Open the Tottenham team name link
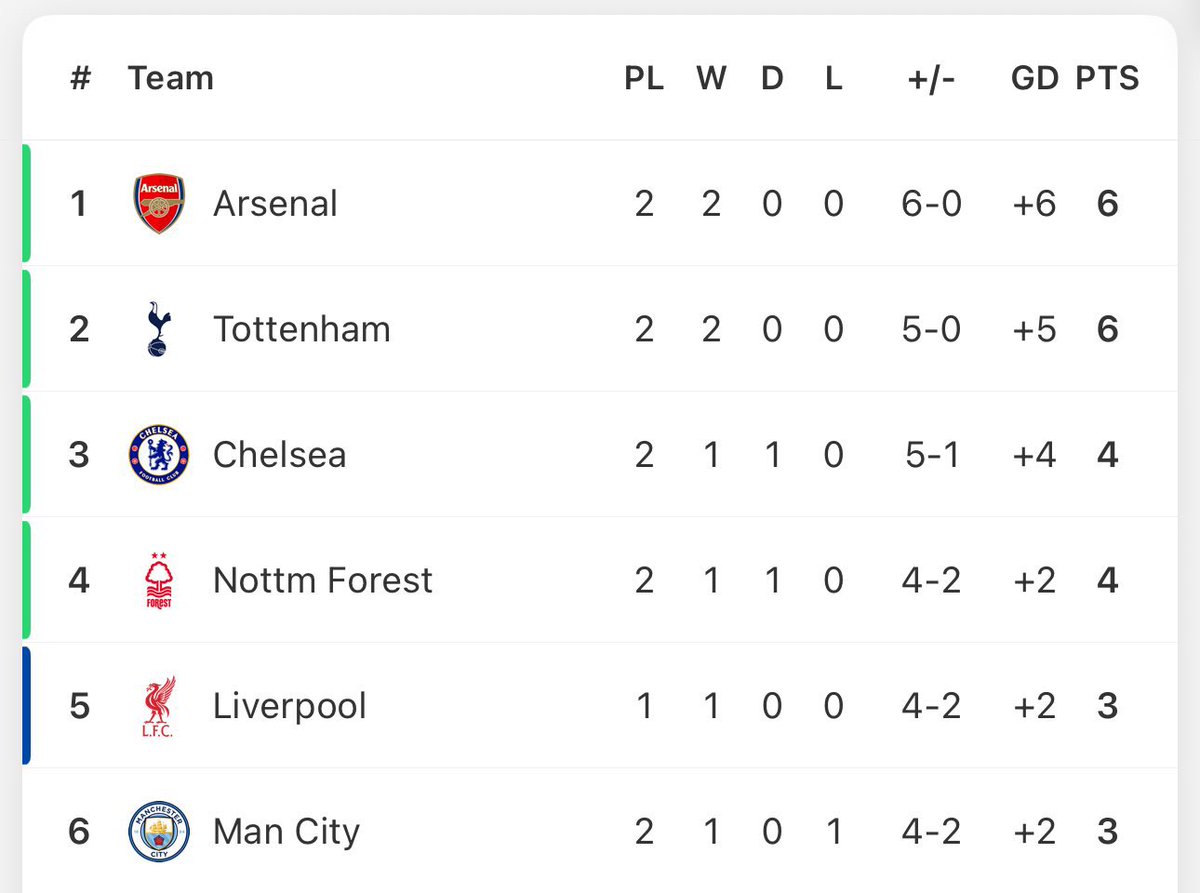The image size is (1200, 893). (x=301, y=329)
